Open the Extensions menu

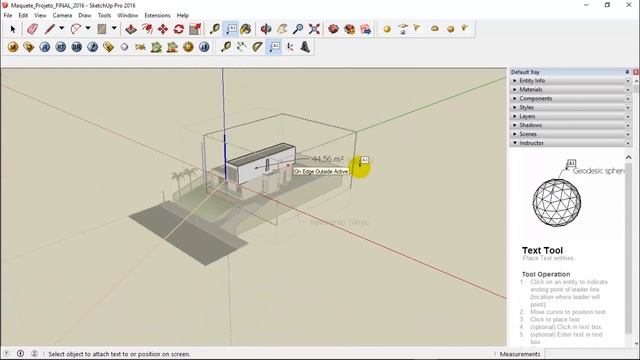click(157, 16)
